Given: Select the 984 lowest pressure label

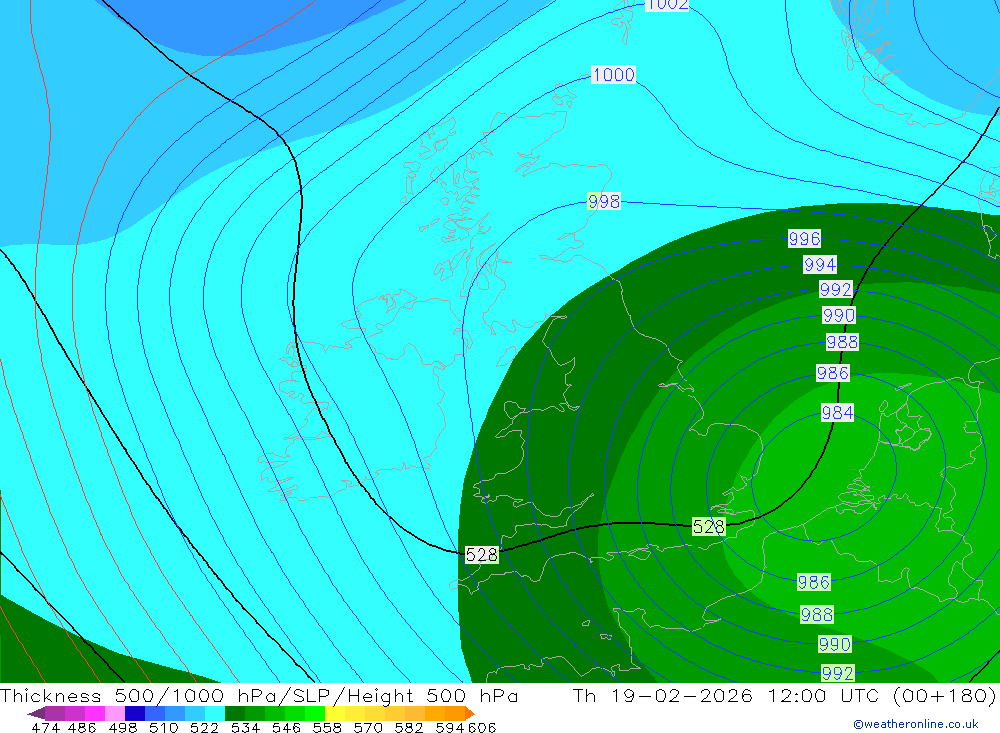Looking at the screenshot, I should [837, 413].
